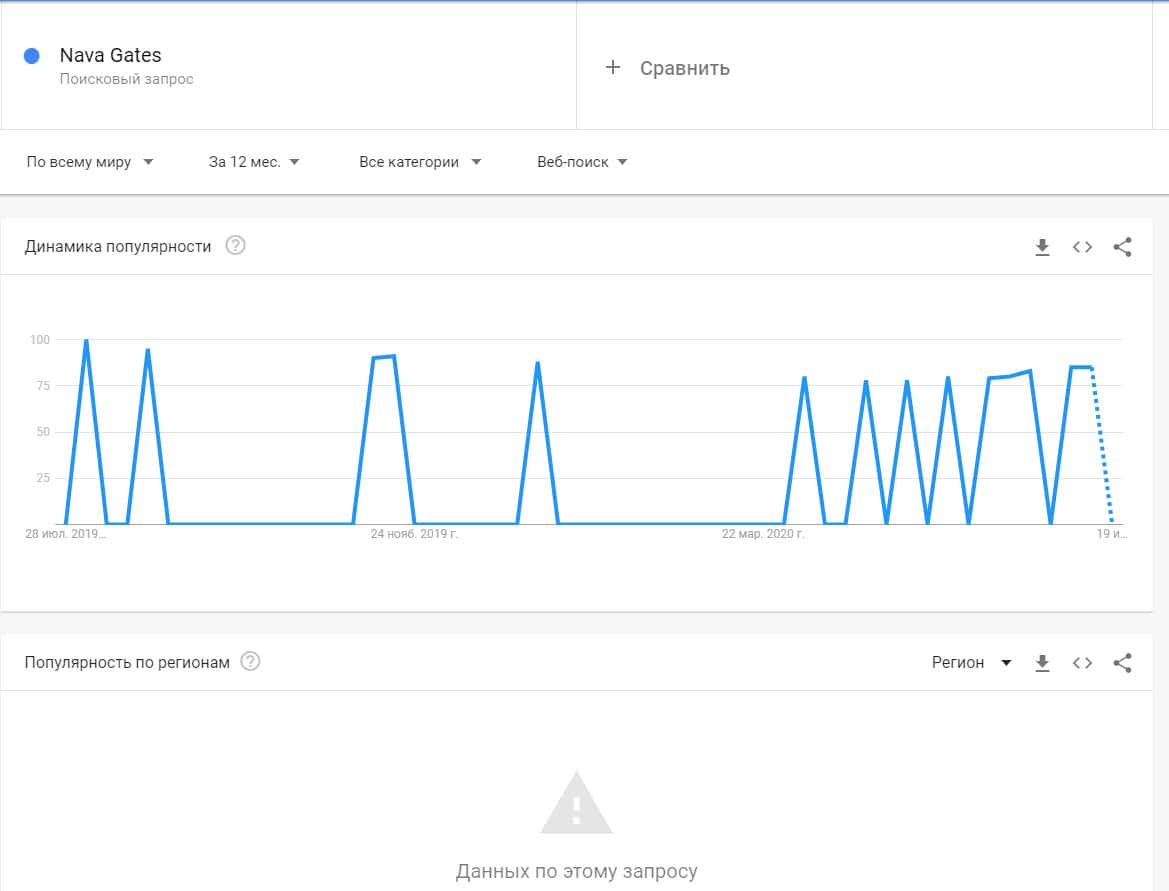Open embed code for Популярность по регионам
Viewport: 1169px width, 891px height.
coord(1082,663)
